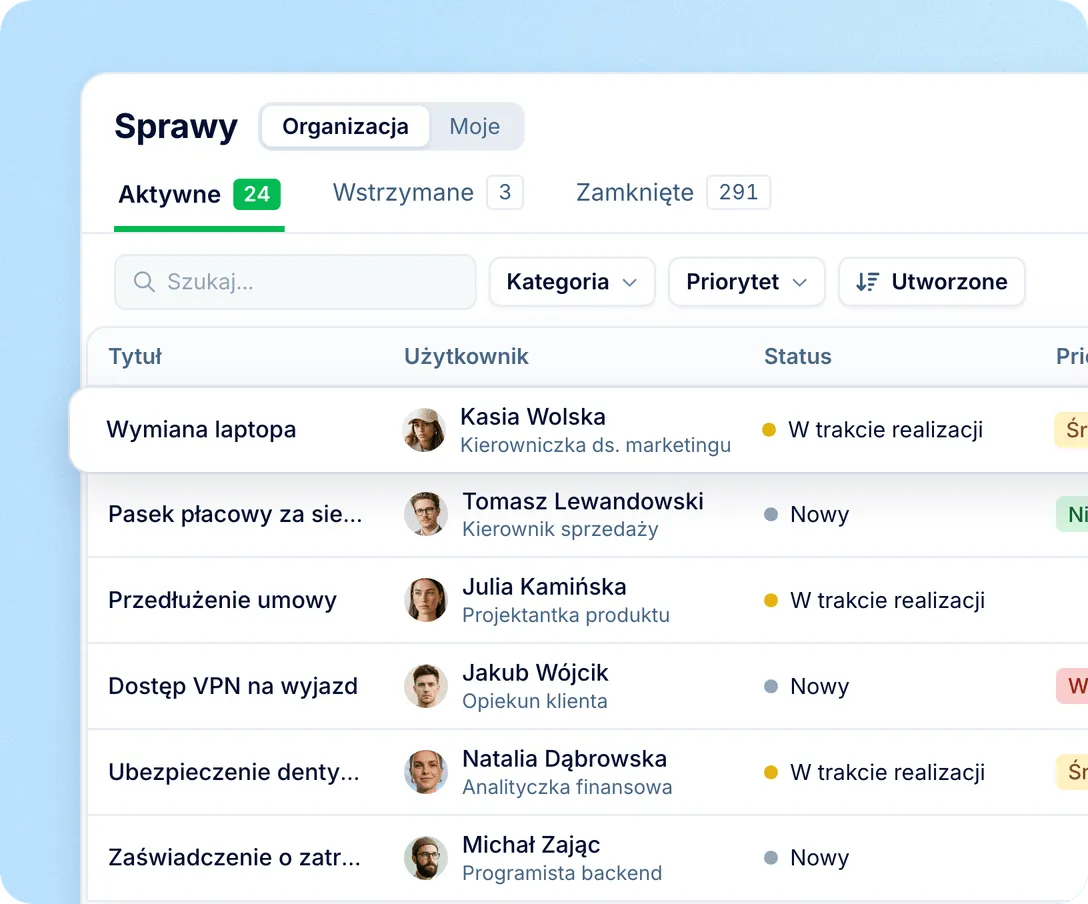1088x904 pixels.
Task: Click Nowy status for Pasek płacowy
Action: click(x=806, y=514)
